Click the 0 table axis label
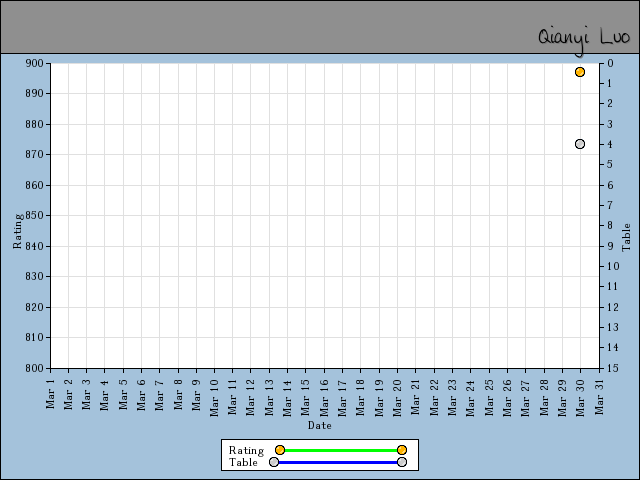Viewport: 640px width, 480px height. pyautogui.click(x=611, y=63)
